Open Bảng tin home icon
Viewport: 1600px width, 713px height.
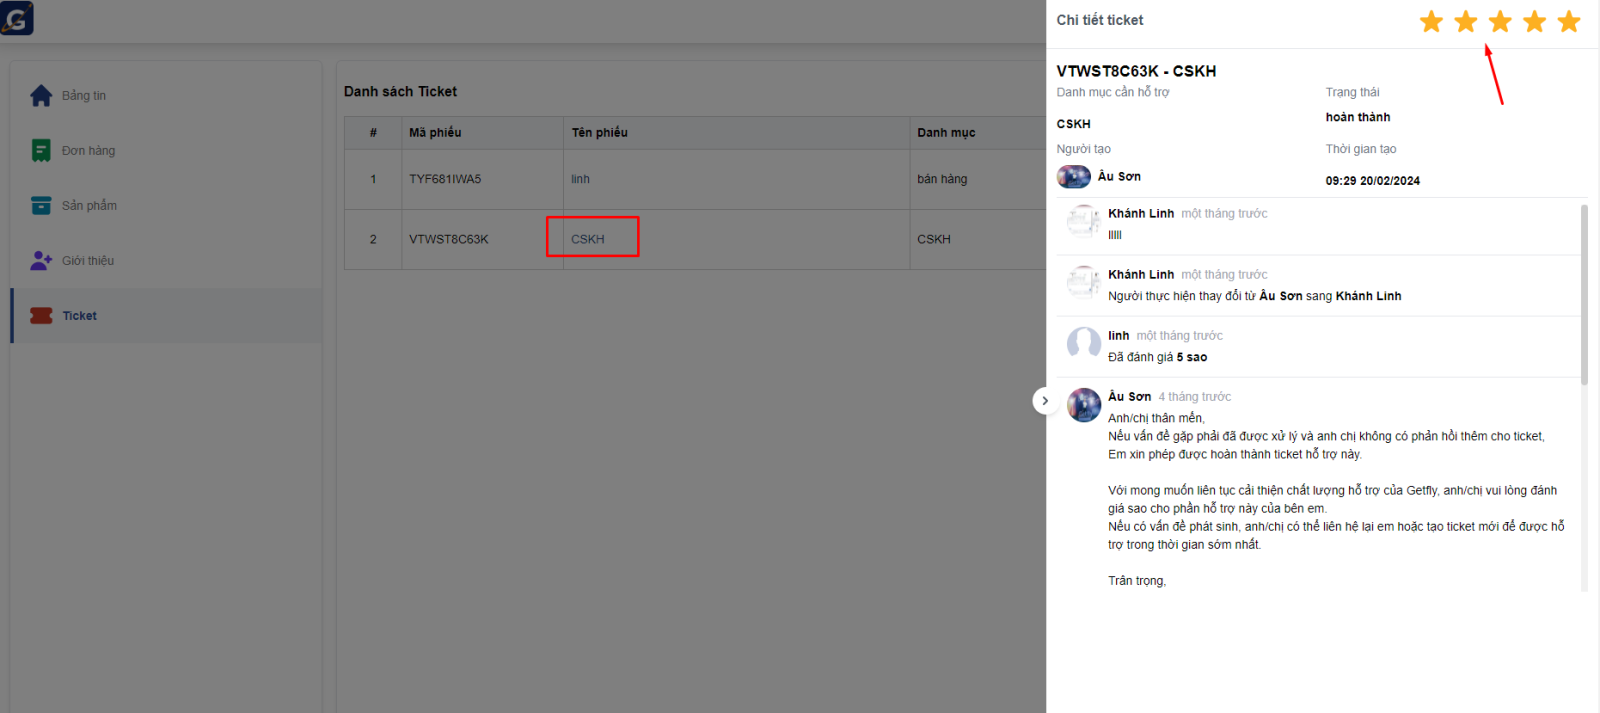pyautogui.click(x=41, y=96)
